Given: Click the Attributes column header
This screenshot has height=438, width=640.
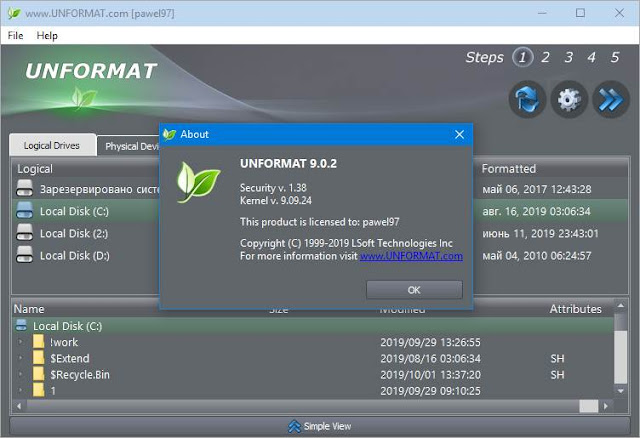Looking at the screenshot, I should 576,309.
